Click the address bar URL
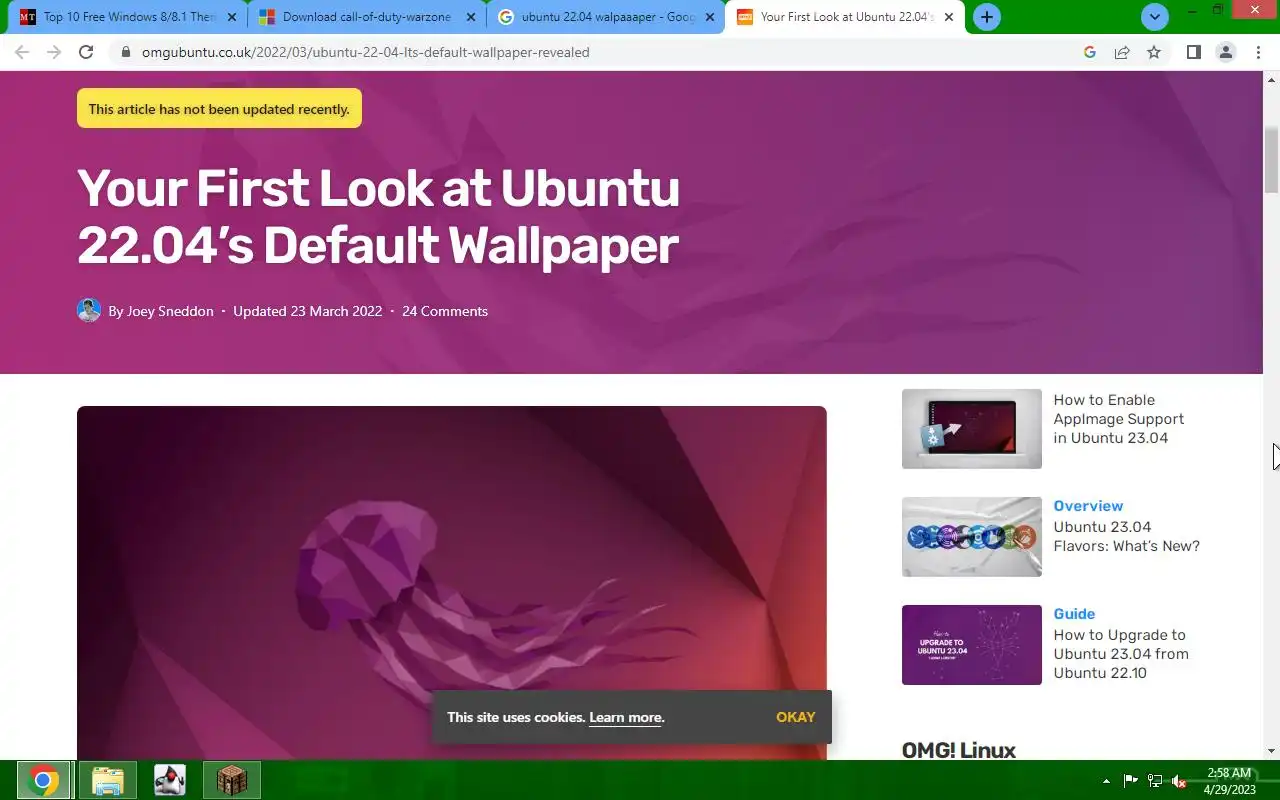Viewport: 1280px width, 800px height. [x=365, y=52]
